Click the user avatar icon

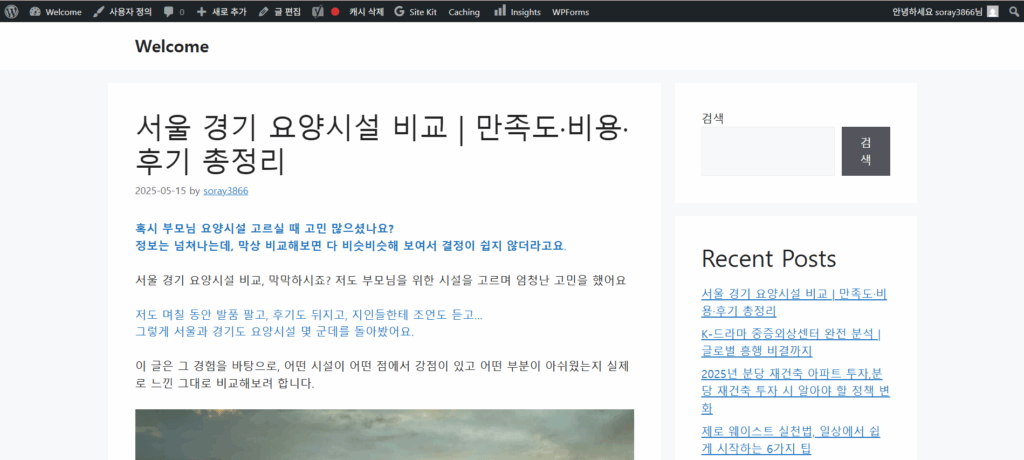(992, 11)
